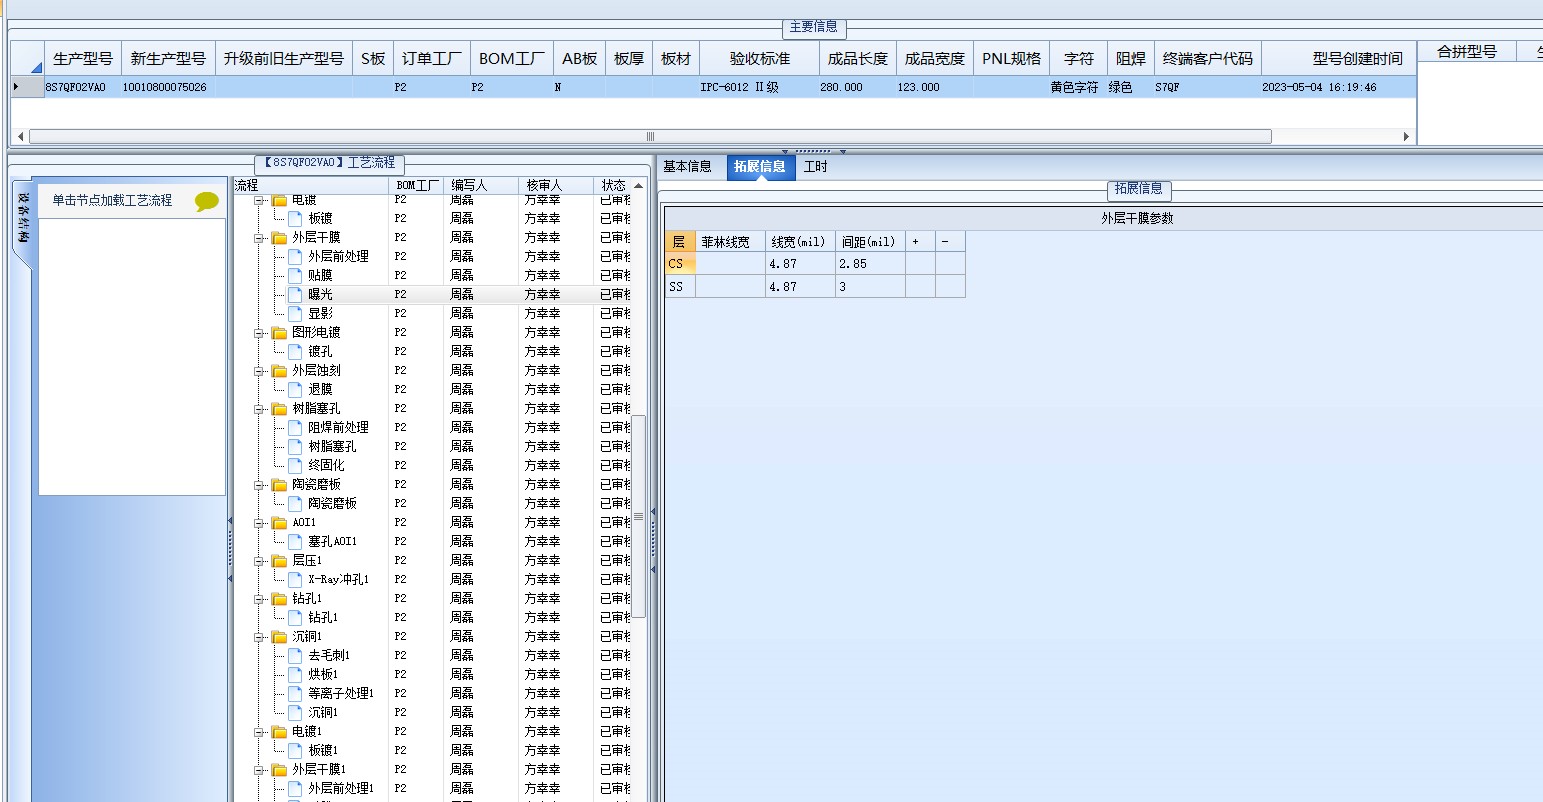Click the 等离子处理1 document icon

(x=295, y=693)
